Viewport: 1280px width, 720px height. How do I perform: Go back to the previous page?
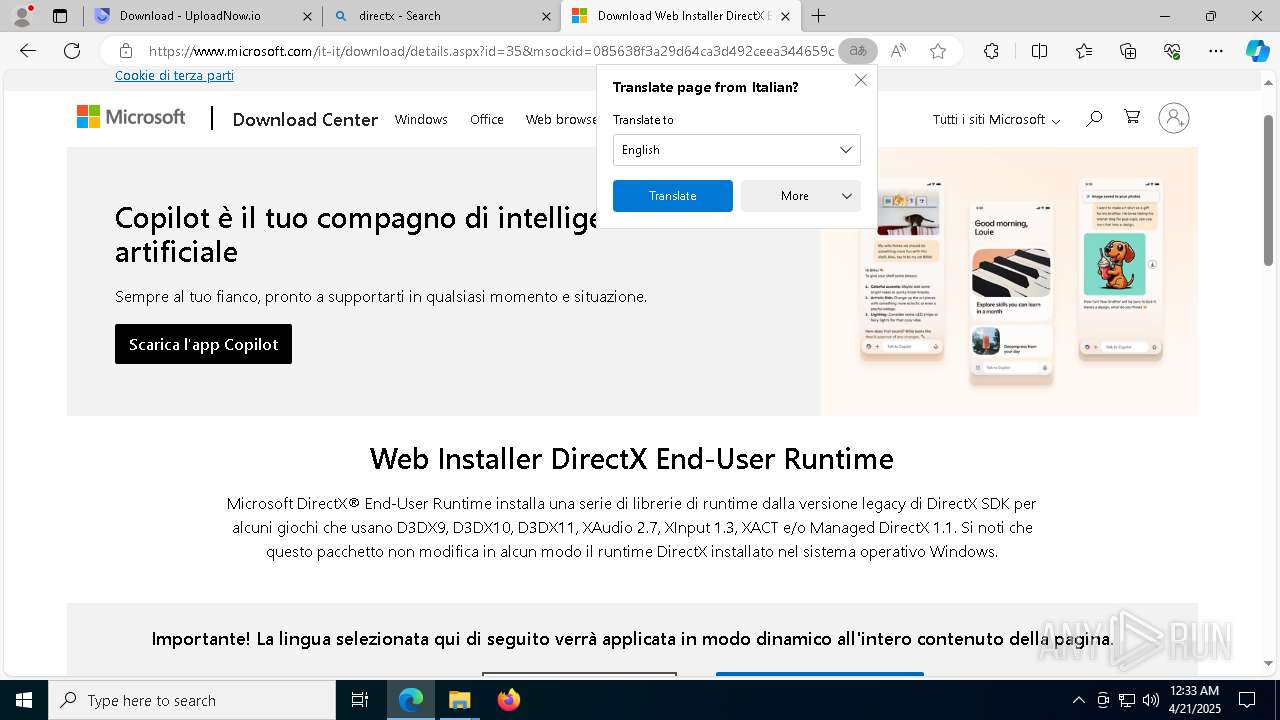pos(28,51)
